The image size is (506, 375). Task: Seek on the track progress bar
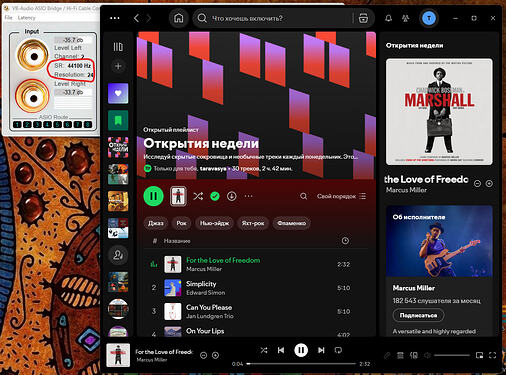click(x=302, y=364)
